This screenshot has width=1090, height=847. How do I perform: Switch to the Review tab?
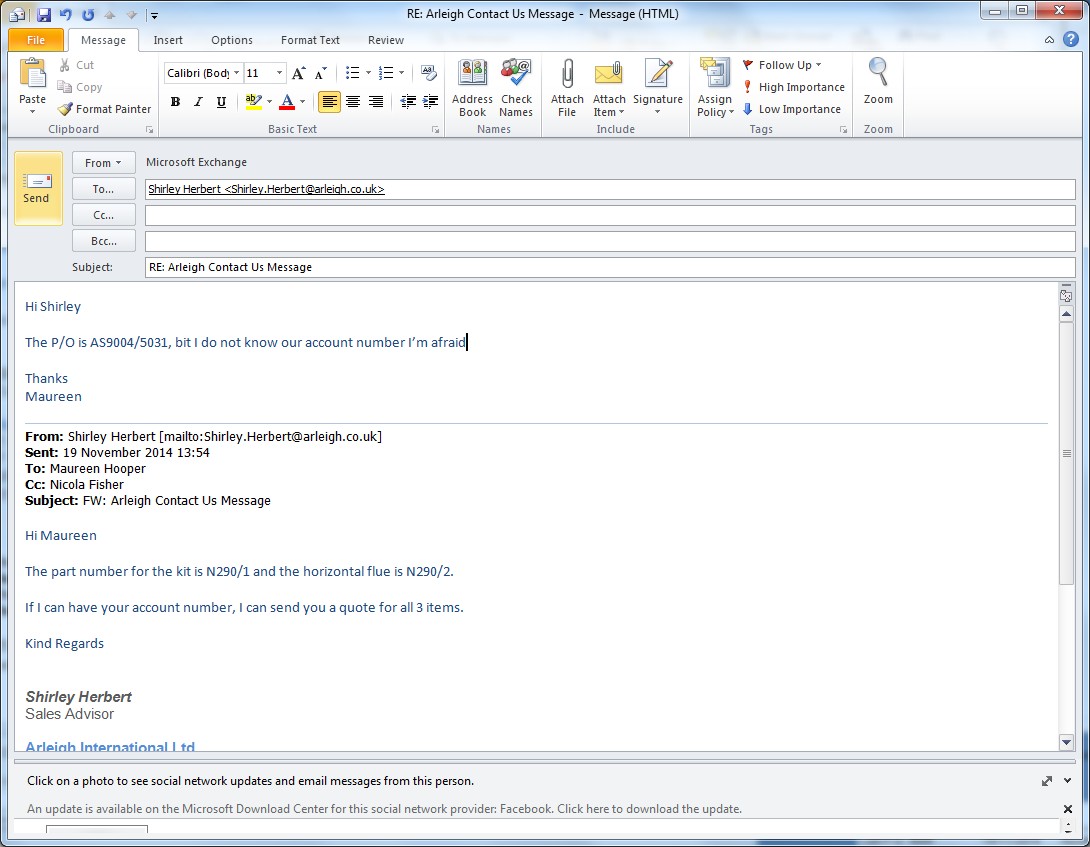386,40
